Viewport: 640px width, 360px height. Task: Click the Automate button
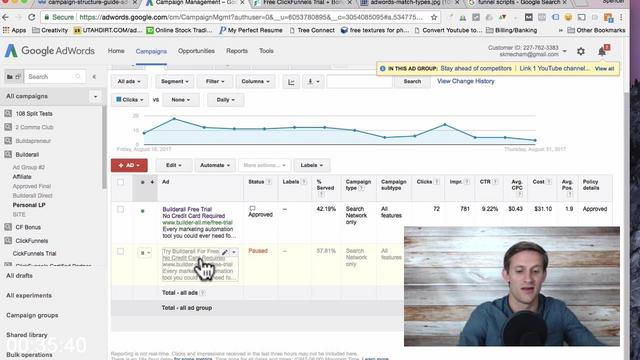[x=215, y=165]
